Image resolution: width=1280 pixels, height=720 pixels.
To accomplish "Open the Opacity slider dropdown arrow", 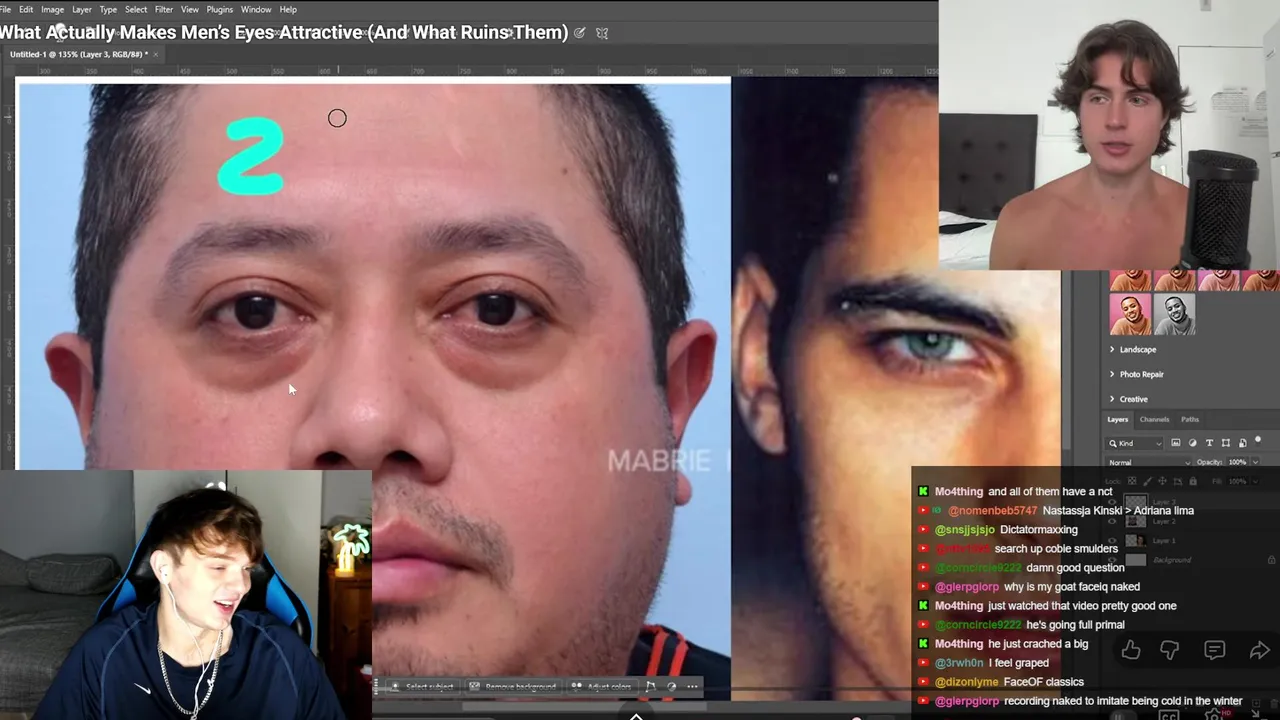I will (x=1254, y=462).
